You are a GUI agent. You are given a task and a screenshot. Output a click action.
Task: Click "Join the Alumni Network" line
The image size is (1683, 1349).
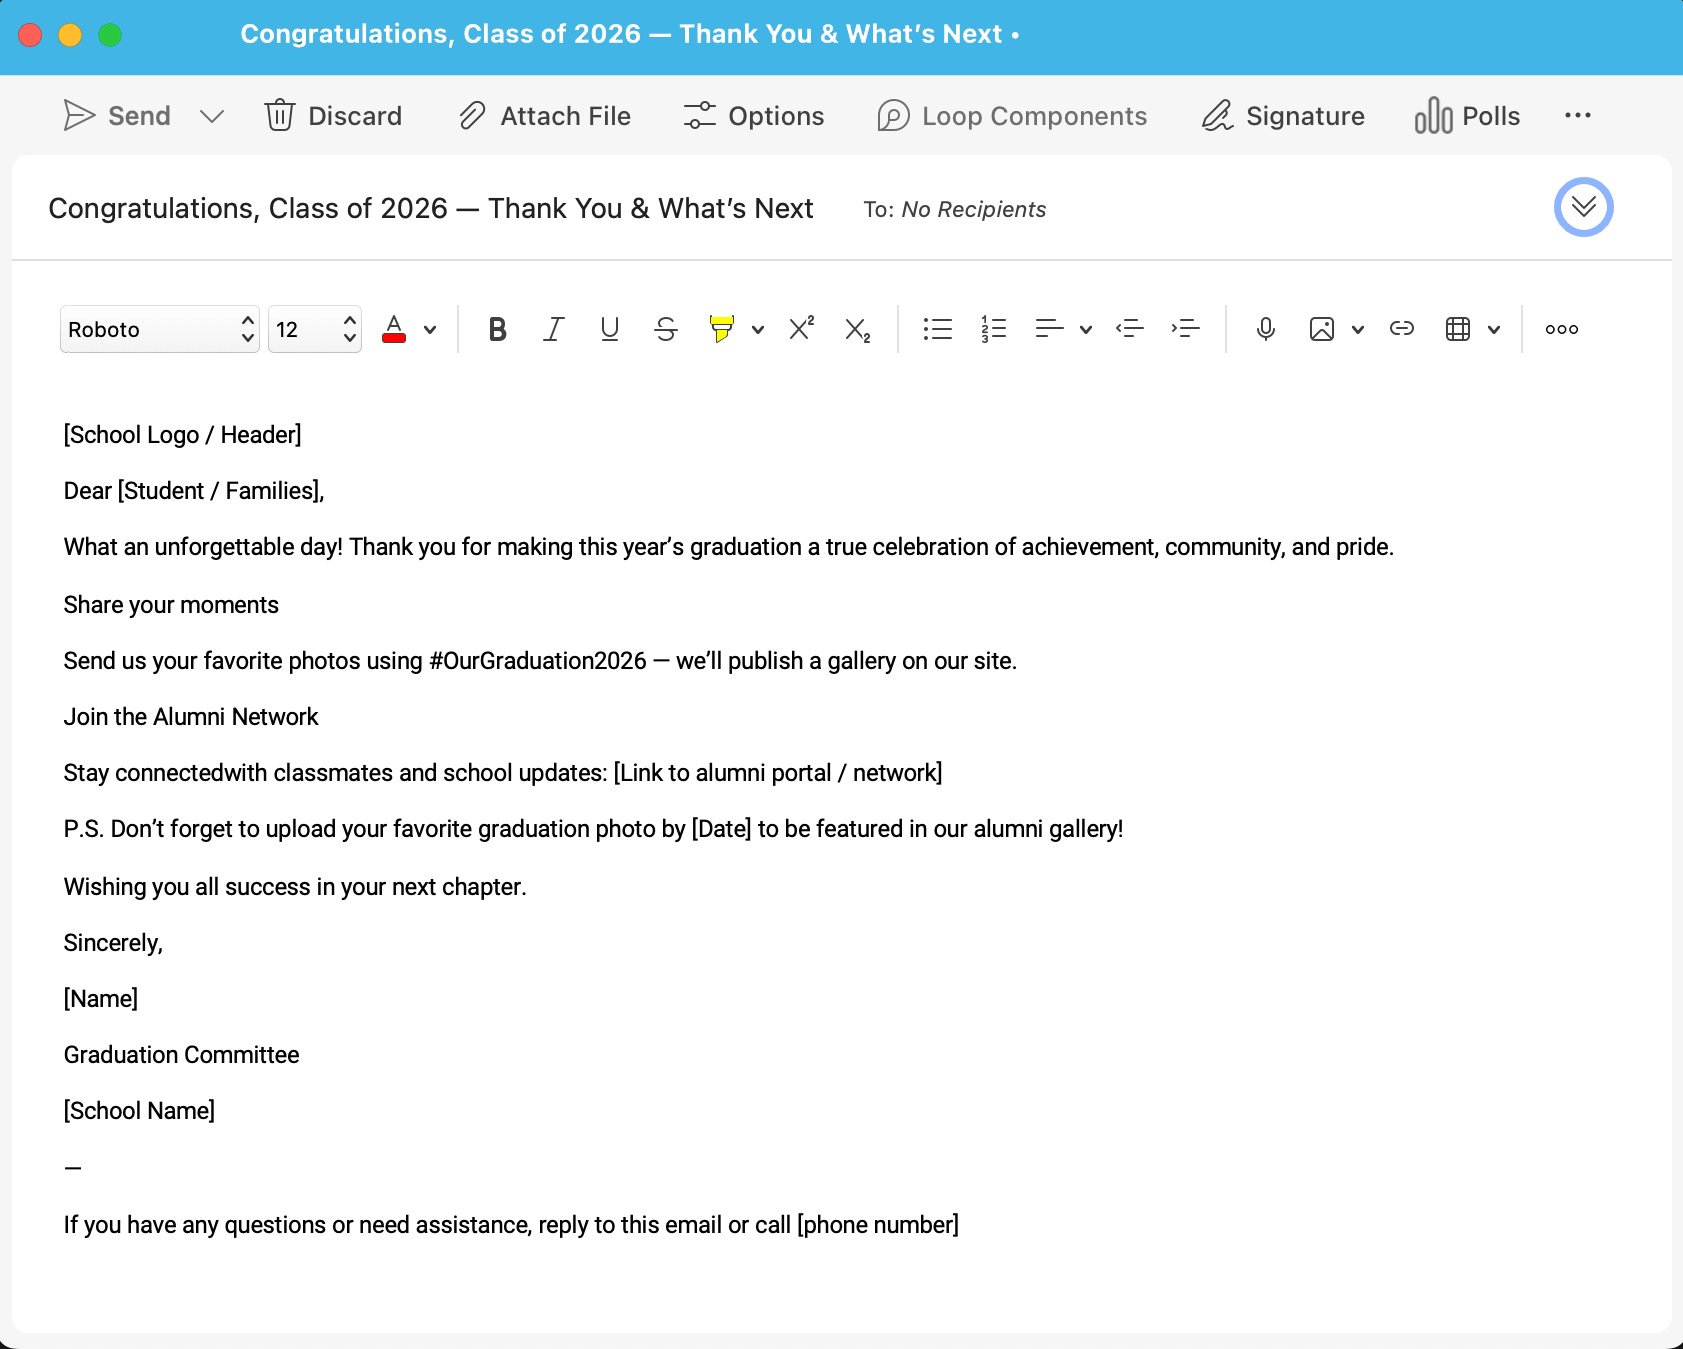(191, 717)
